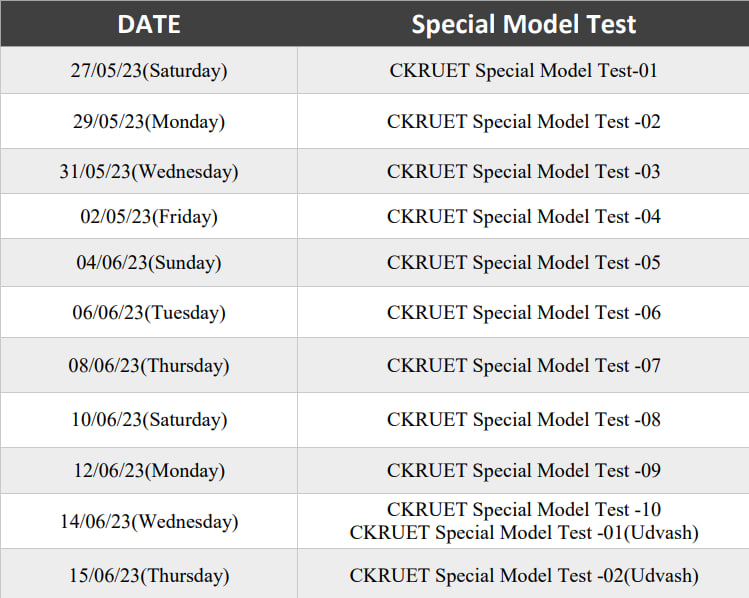
Task: Select the 29/05/23(Monday) date cell
Action: click(x=149, y=122)
